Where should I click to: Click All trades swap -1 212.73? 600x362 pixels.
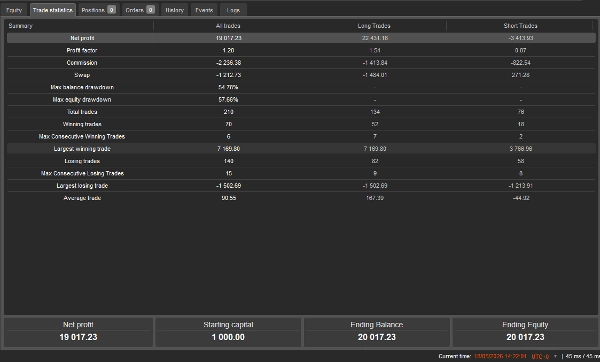pyautogui.click(x=228, y=75)
